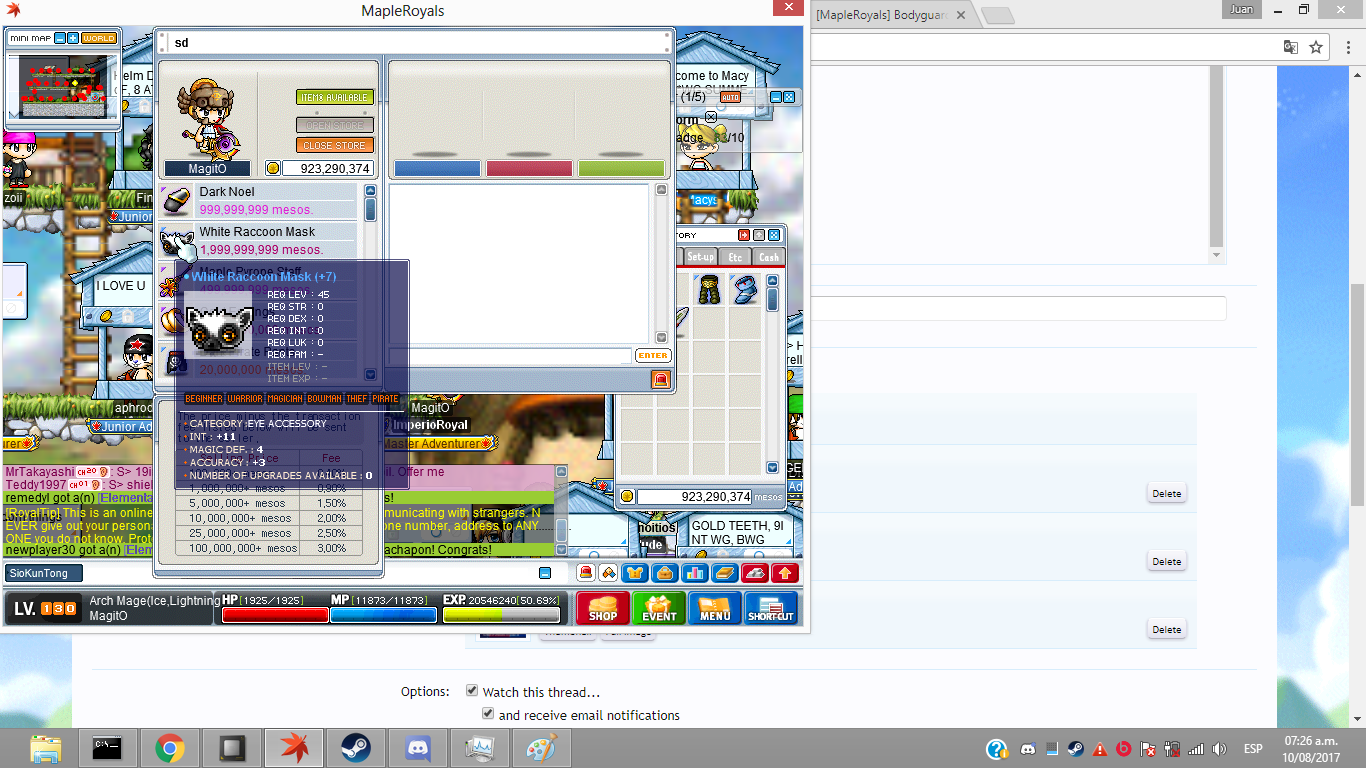The height and width of the screenshot is (768, 1366).
Task: Click inventory scrollbar up arrow
Action: 772,281
